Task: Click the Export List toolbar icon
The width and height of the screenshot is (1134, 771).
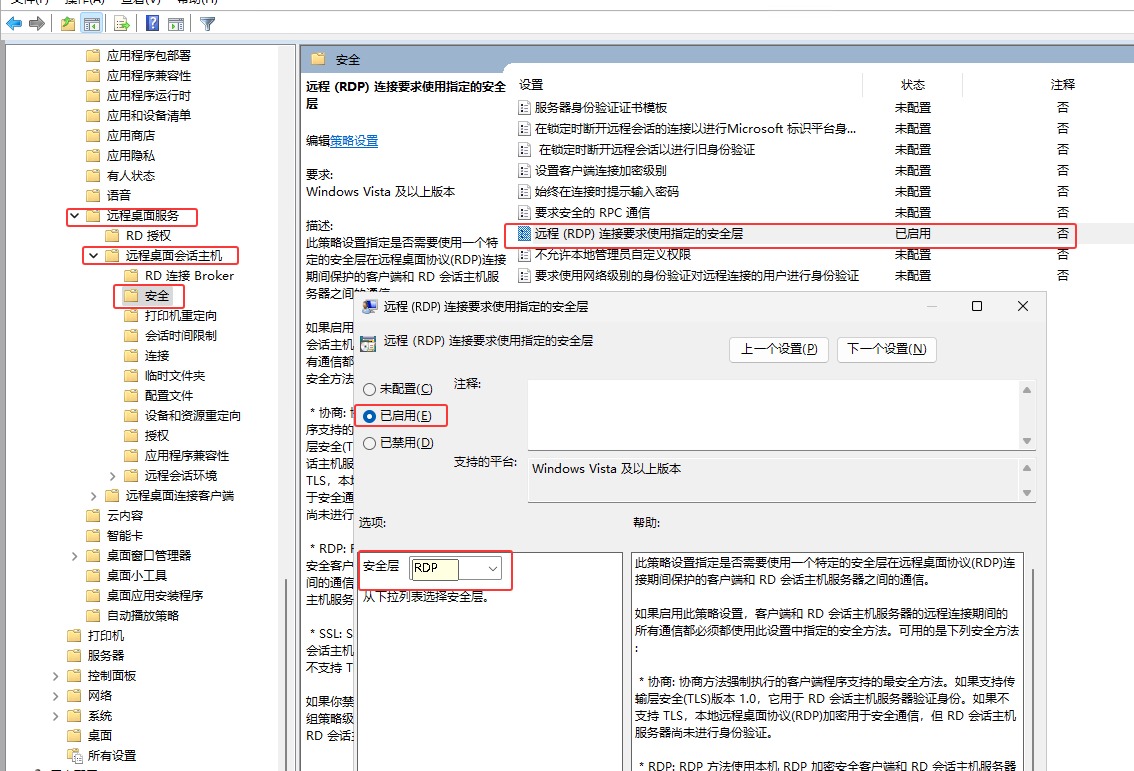Action: pyautogui.click(x=122, y=23)
